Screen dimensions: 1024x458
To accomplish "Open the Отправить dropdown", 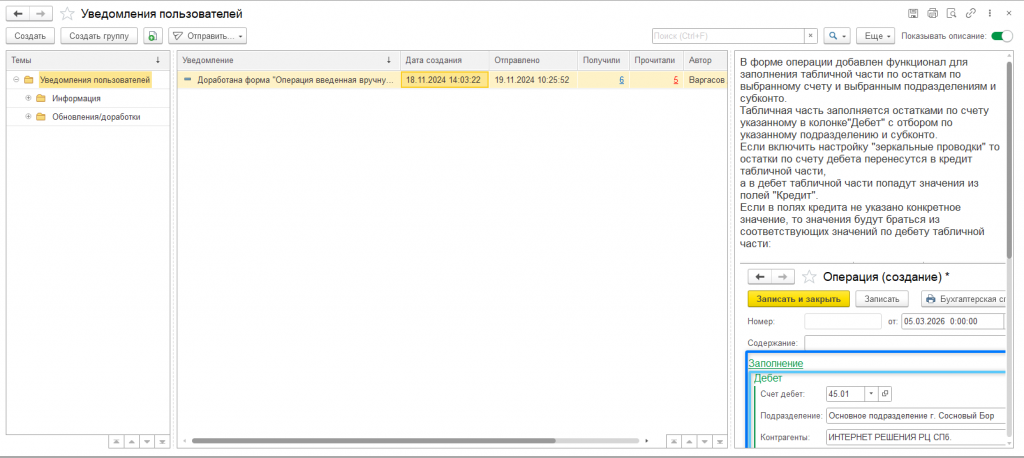I will click(208, 36).
